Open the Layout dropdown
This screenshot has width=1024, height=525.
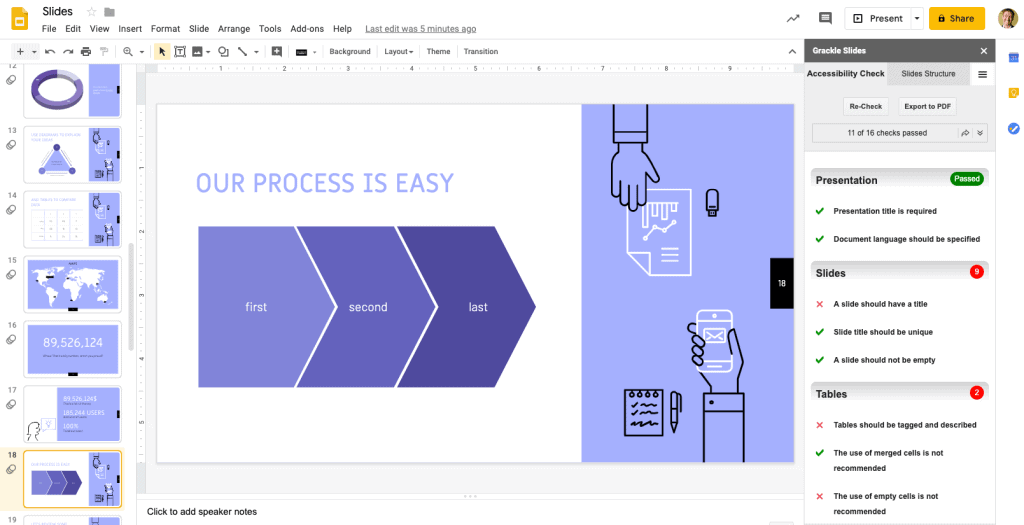398,52
